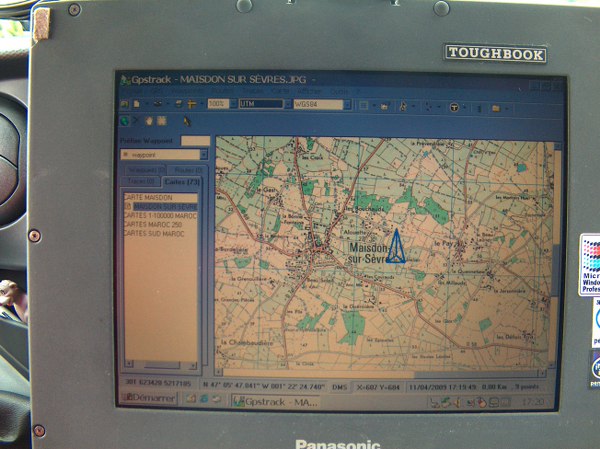Switch to the Waypoints tab
600x449 pixels.
point(142,170)
